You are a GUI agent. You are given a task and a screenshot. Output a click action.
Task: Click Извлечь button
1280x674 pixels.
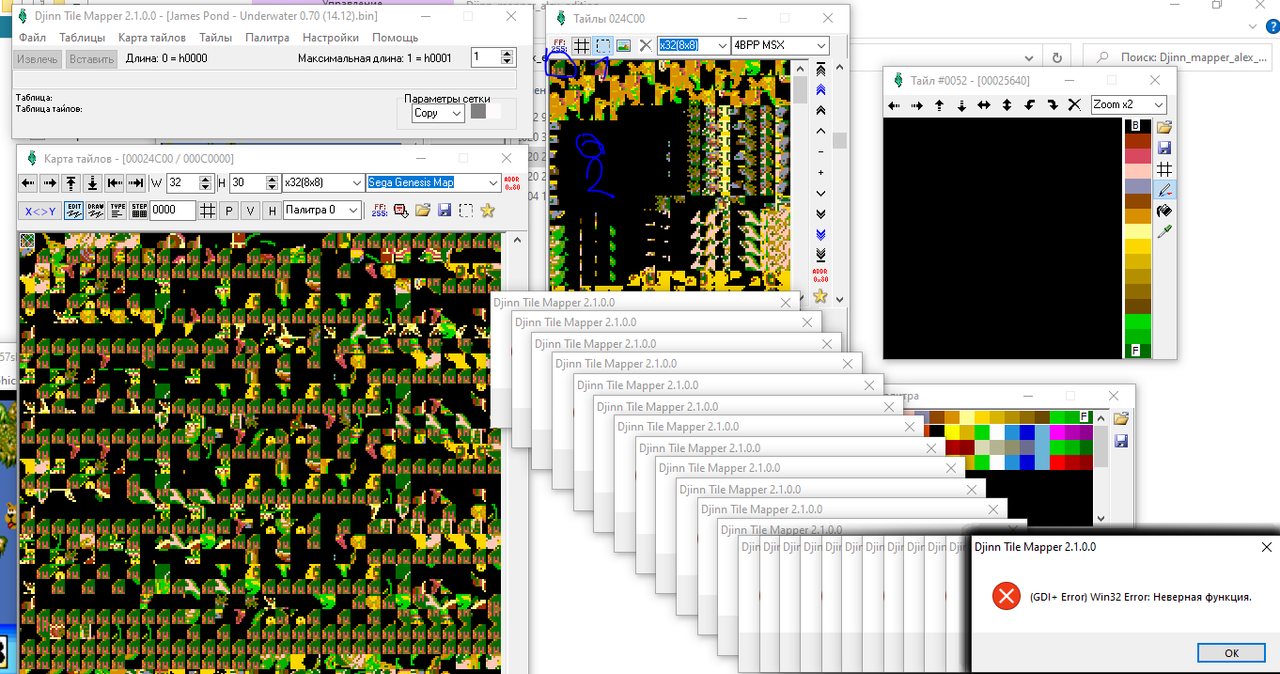pos(37,59)
